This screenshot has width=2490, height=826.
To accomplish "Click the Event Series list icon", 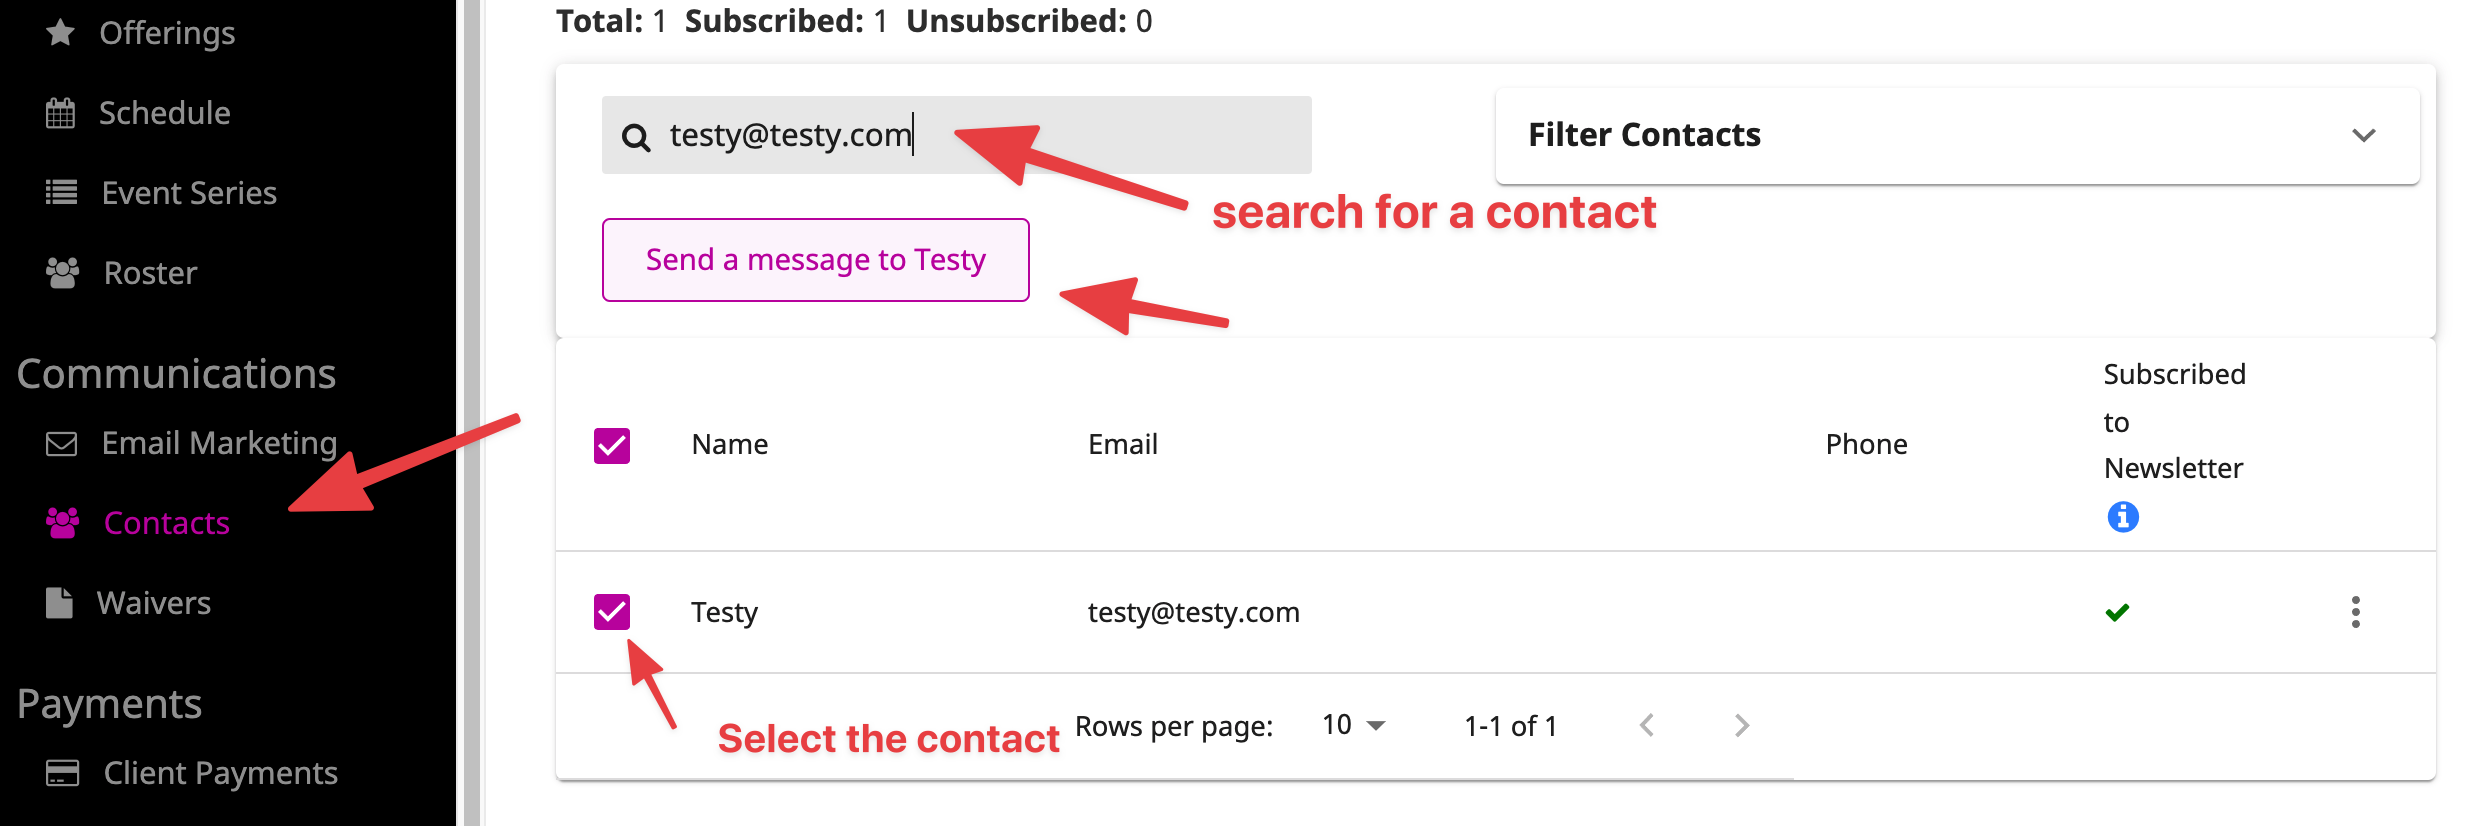I will click(x=61, y=192).
